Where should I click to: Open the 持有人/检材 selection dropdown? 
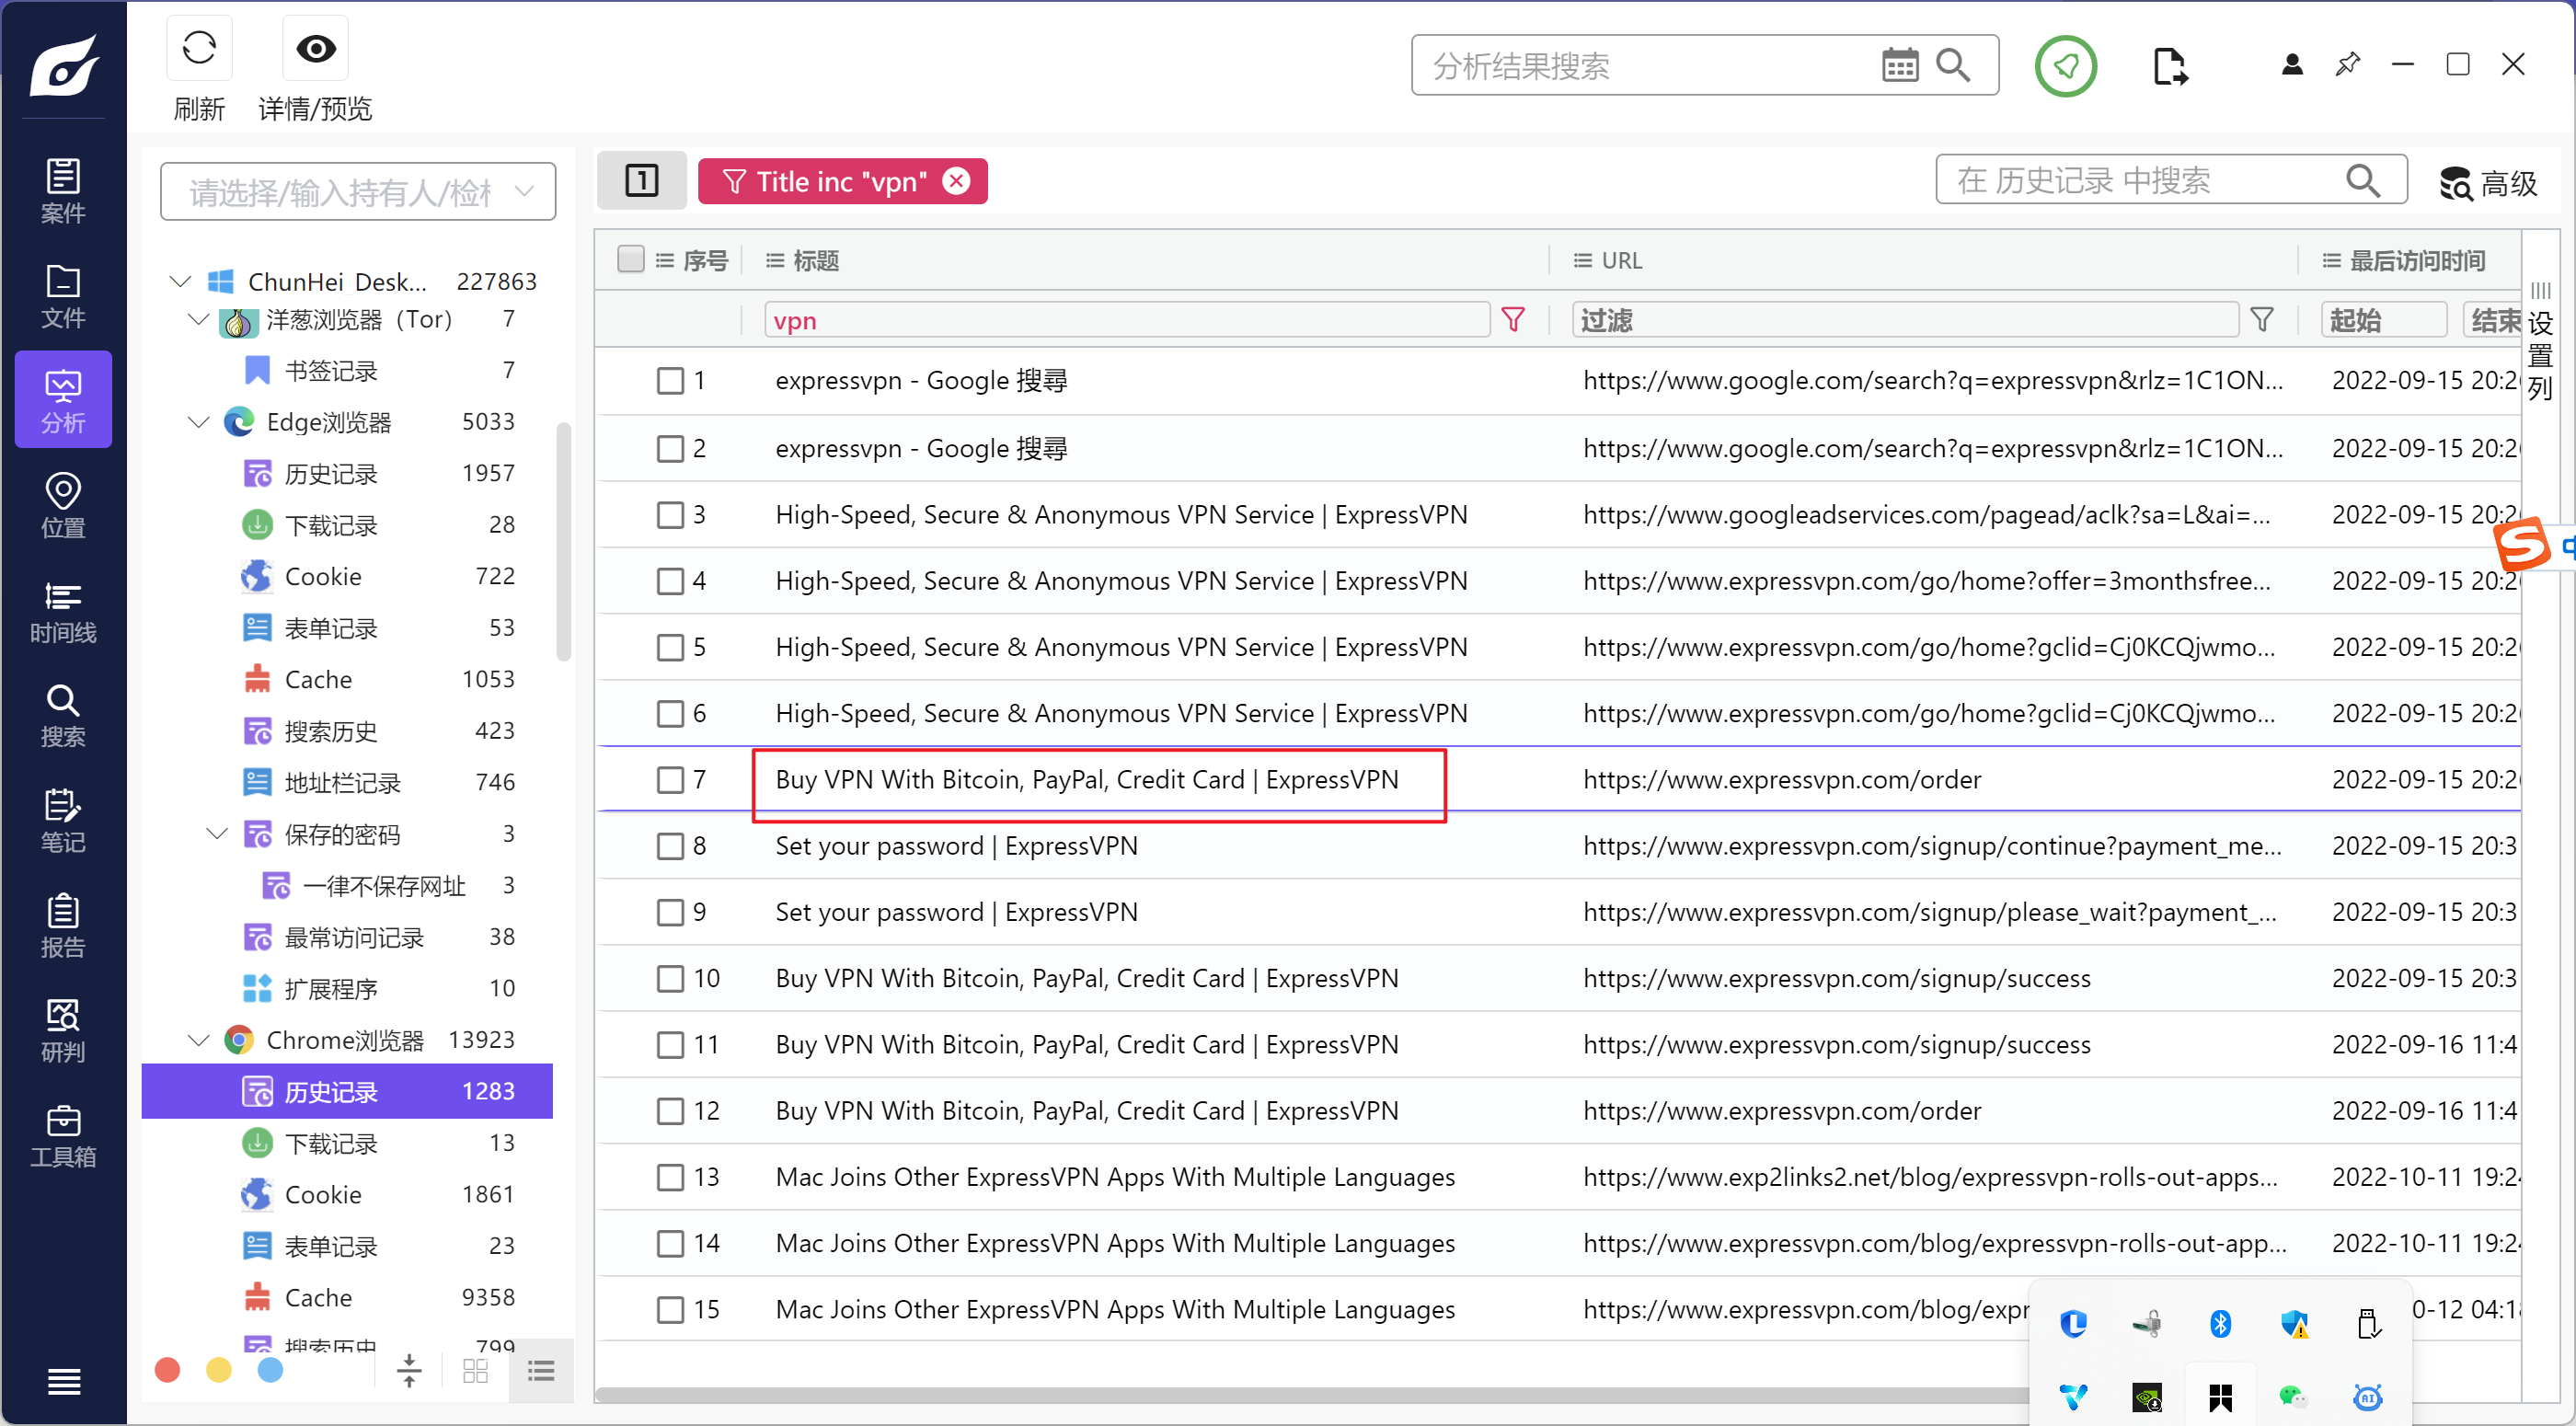coord(358,191)
